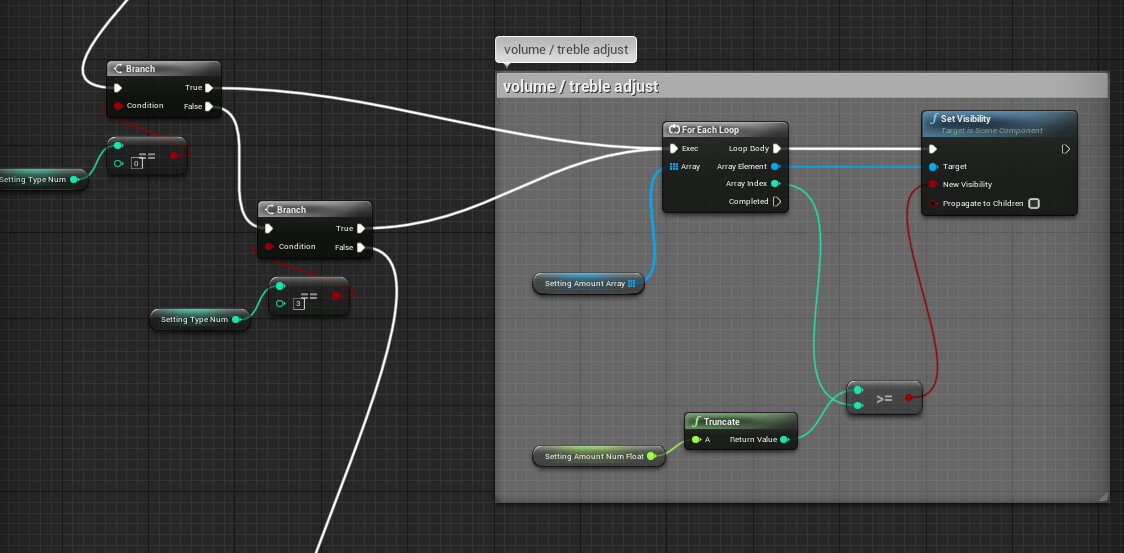Click True pin on Branch wired to == 3
1124x553 pixels.
click(x=361, y=228)
